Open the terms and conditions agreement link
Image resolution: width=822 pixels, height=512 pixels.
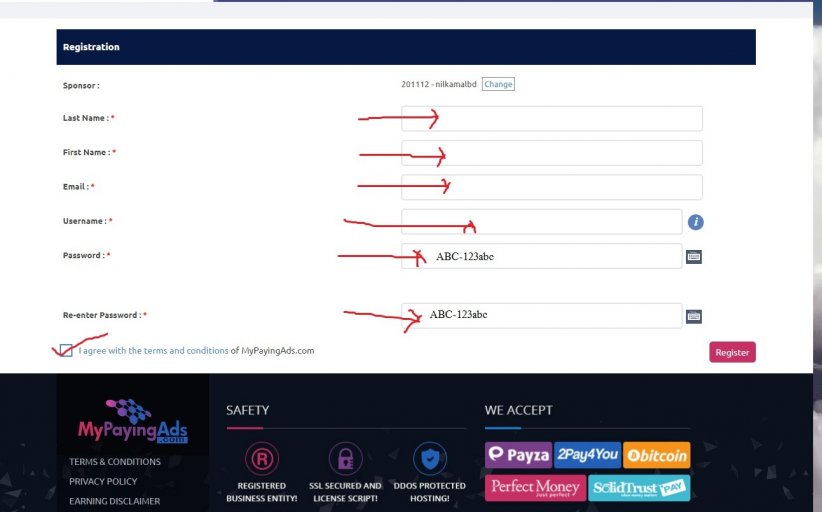(x=153, y=351)
